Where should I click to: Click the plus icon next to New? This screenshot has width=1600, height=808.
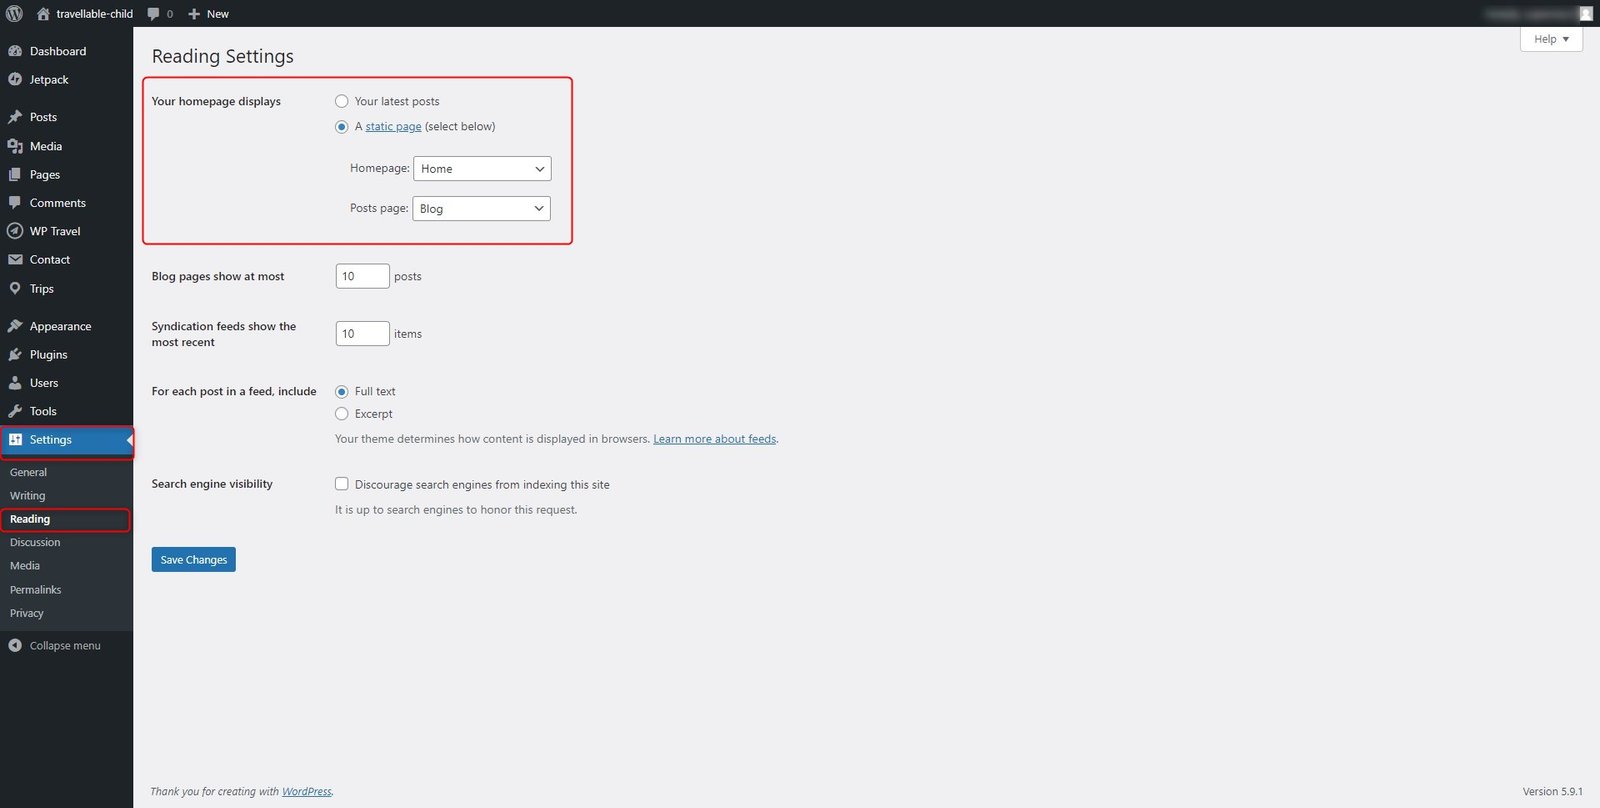tap(194, 14)
